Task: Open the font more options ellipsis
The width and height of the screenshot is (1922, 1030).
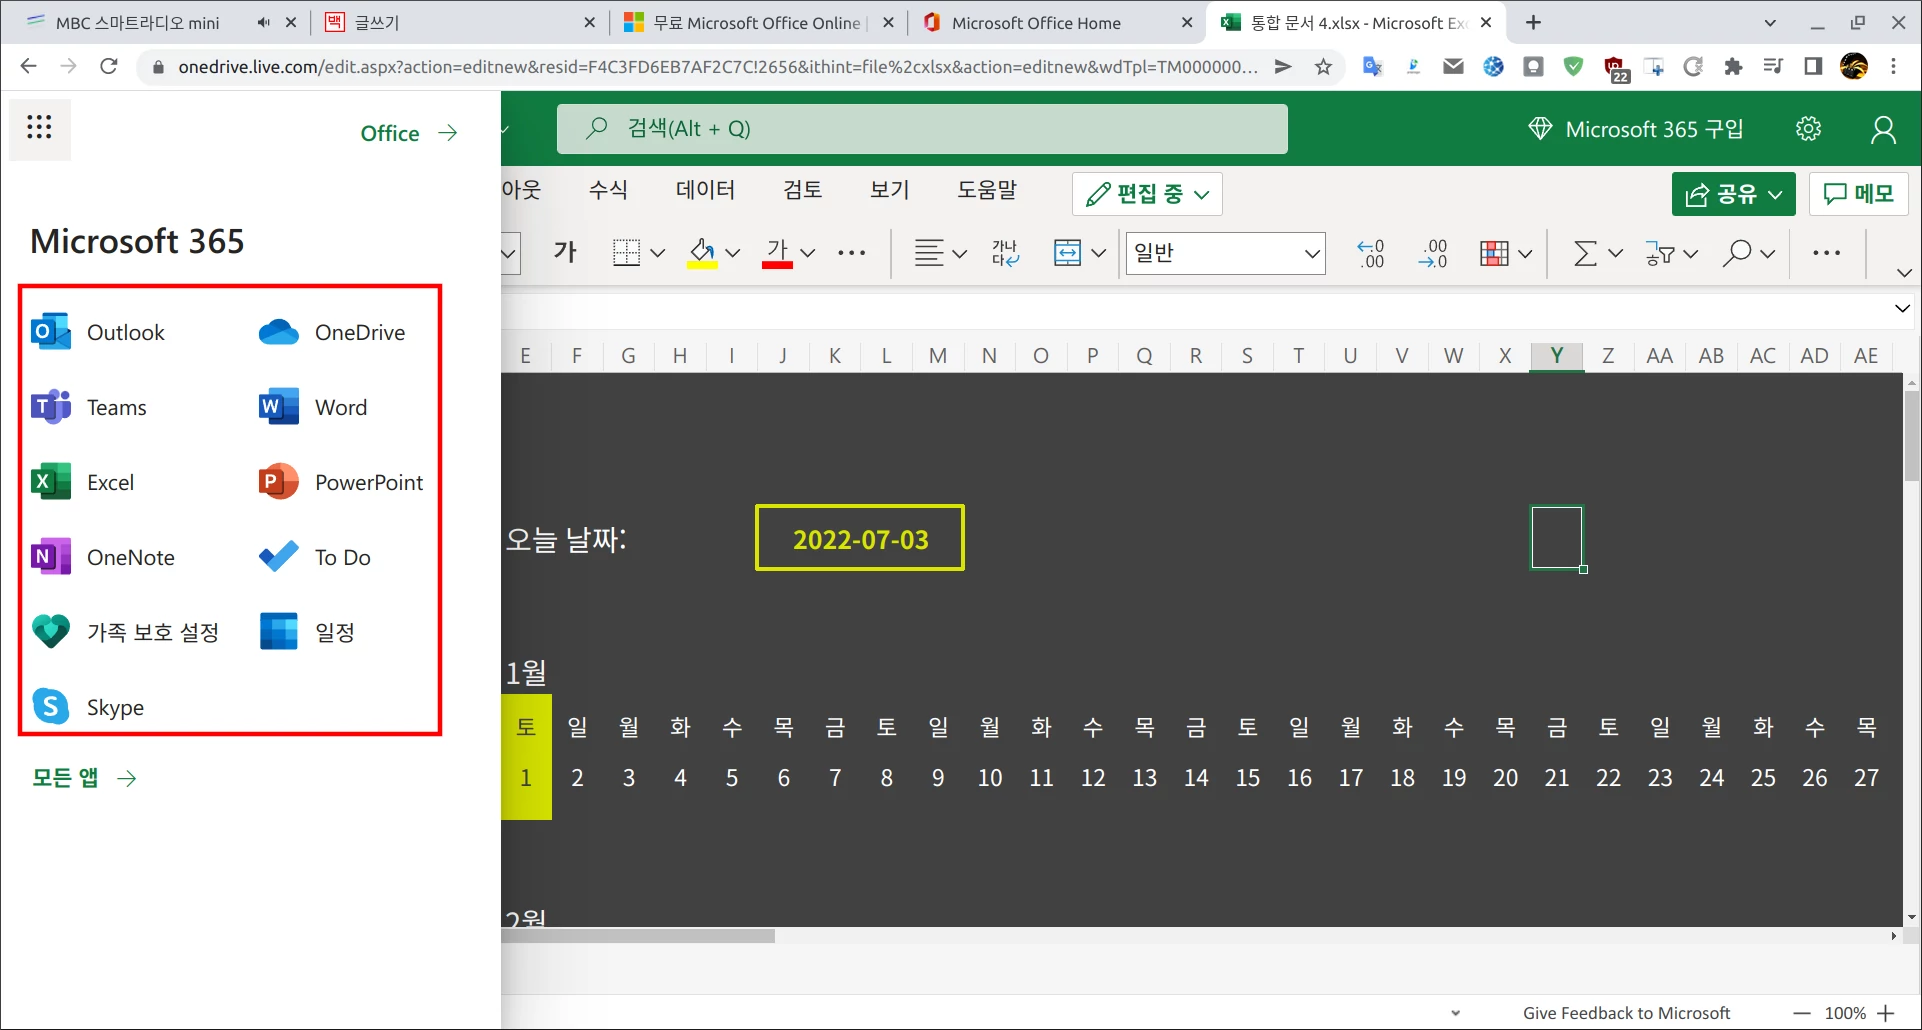Action: pyautogui.click(x=852, y=253)
